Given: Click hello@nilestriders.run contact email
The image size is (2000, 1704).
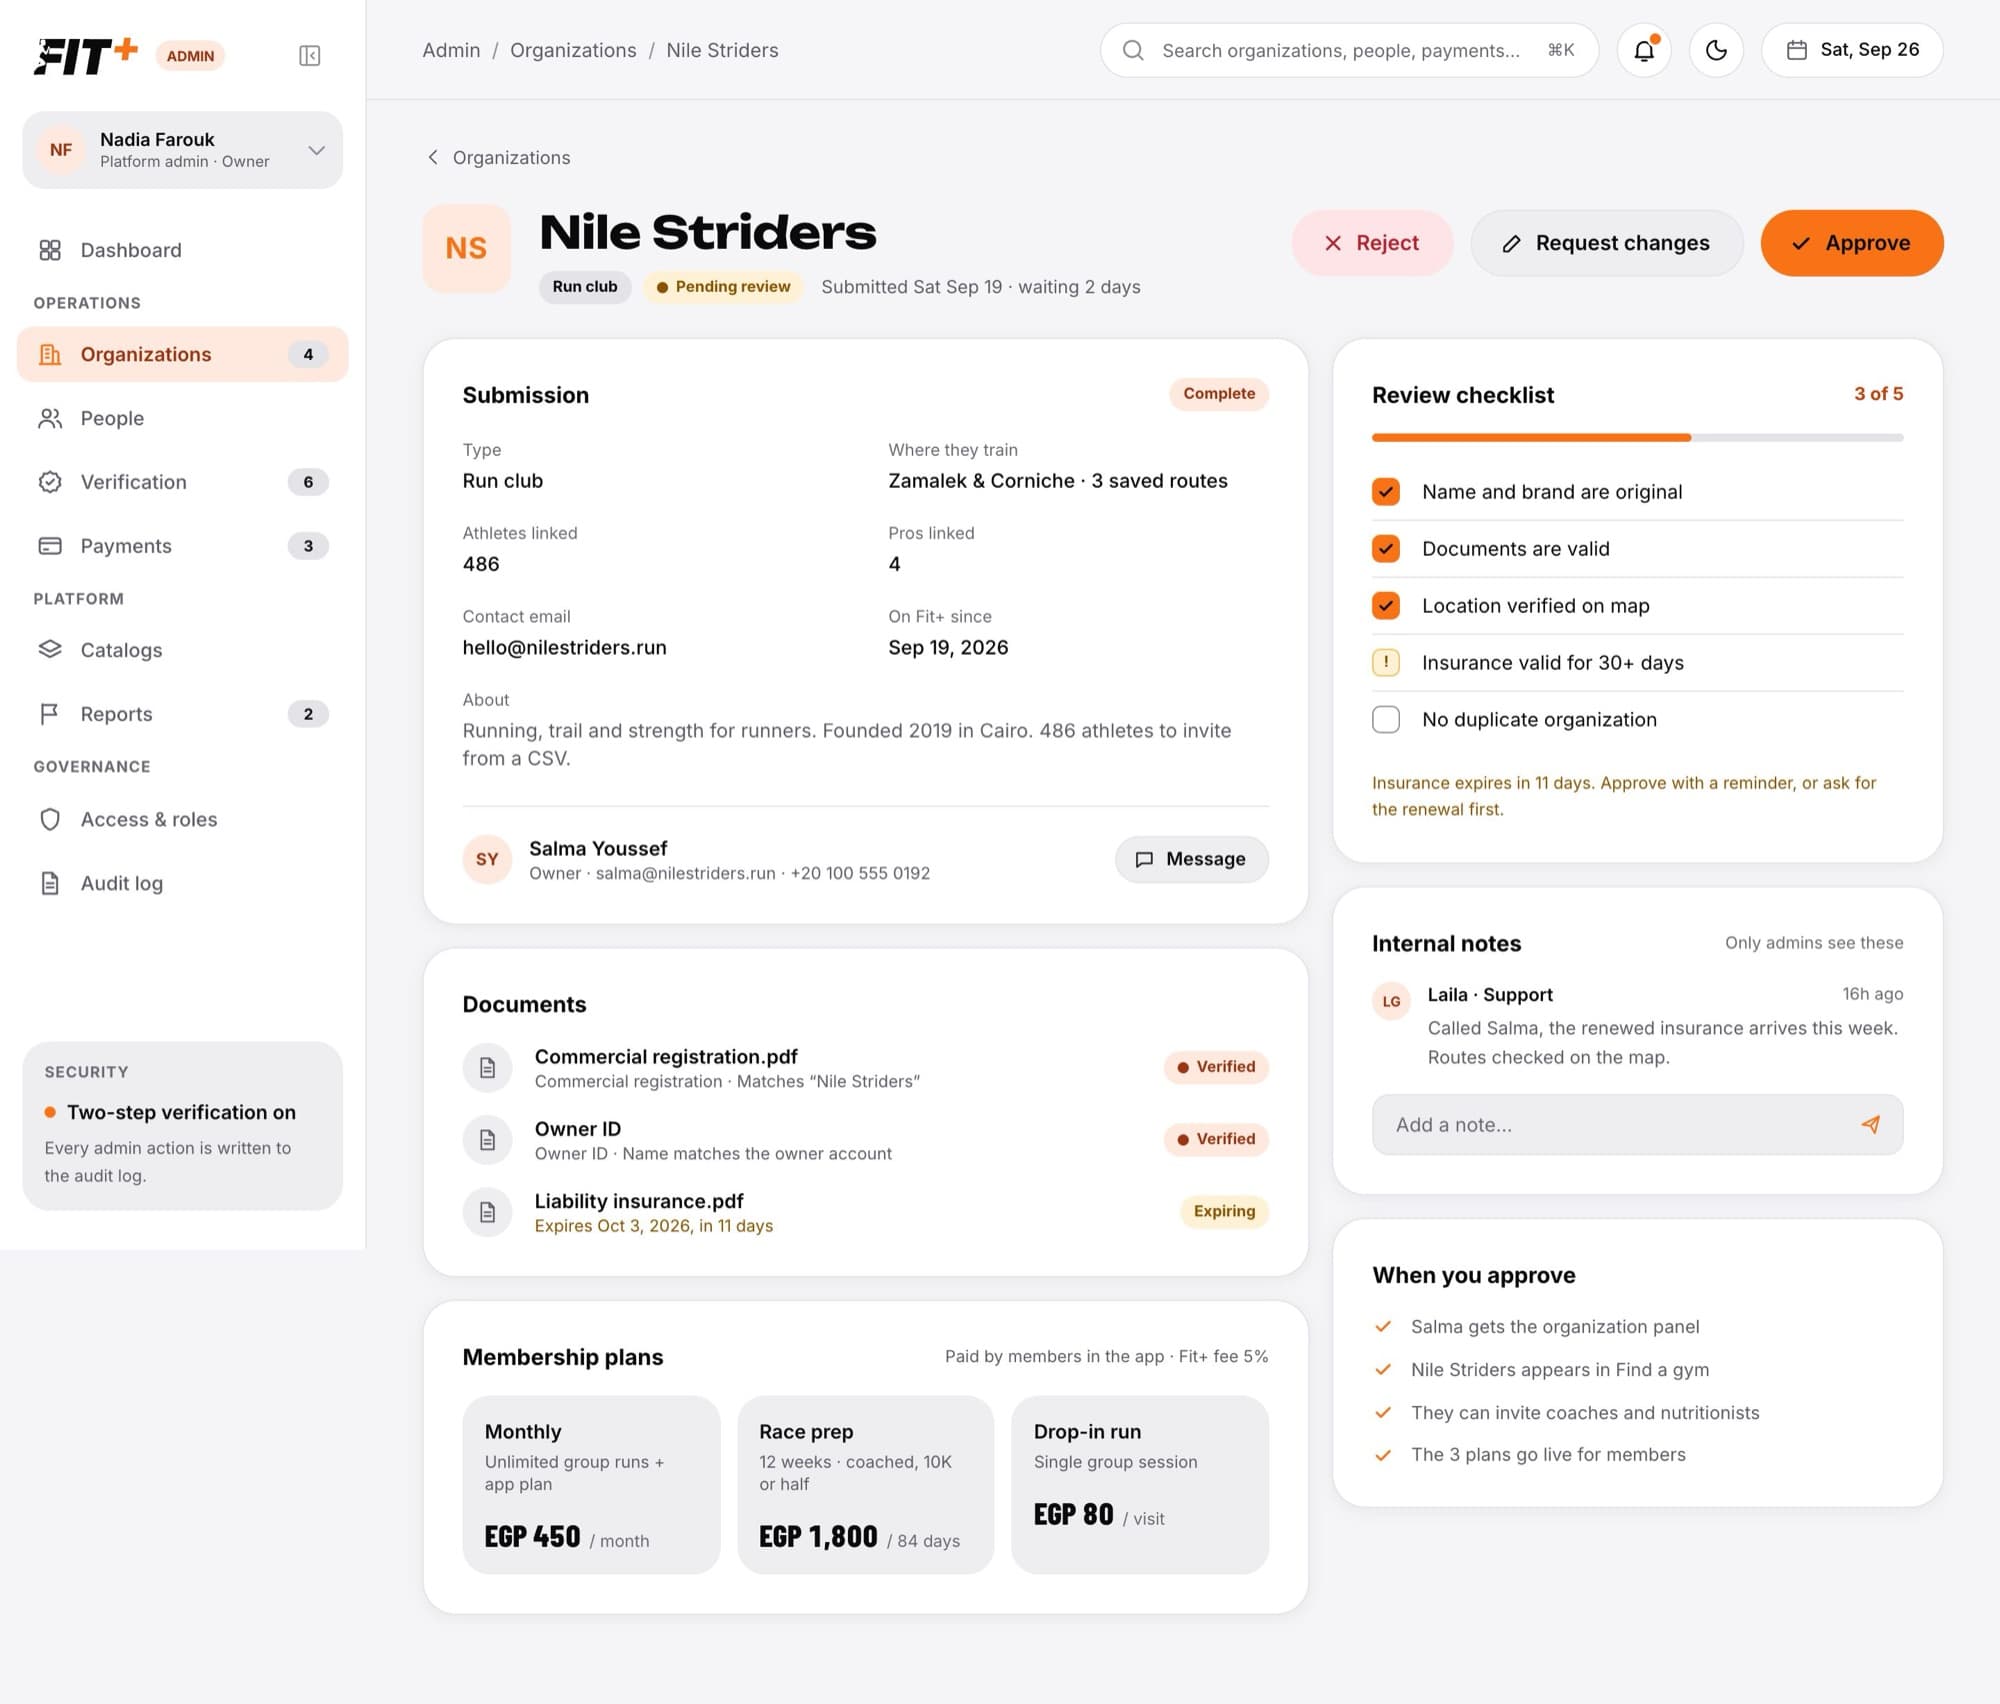Looking at the screenshot, I should click(x=564, y=647).
